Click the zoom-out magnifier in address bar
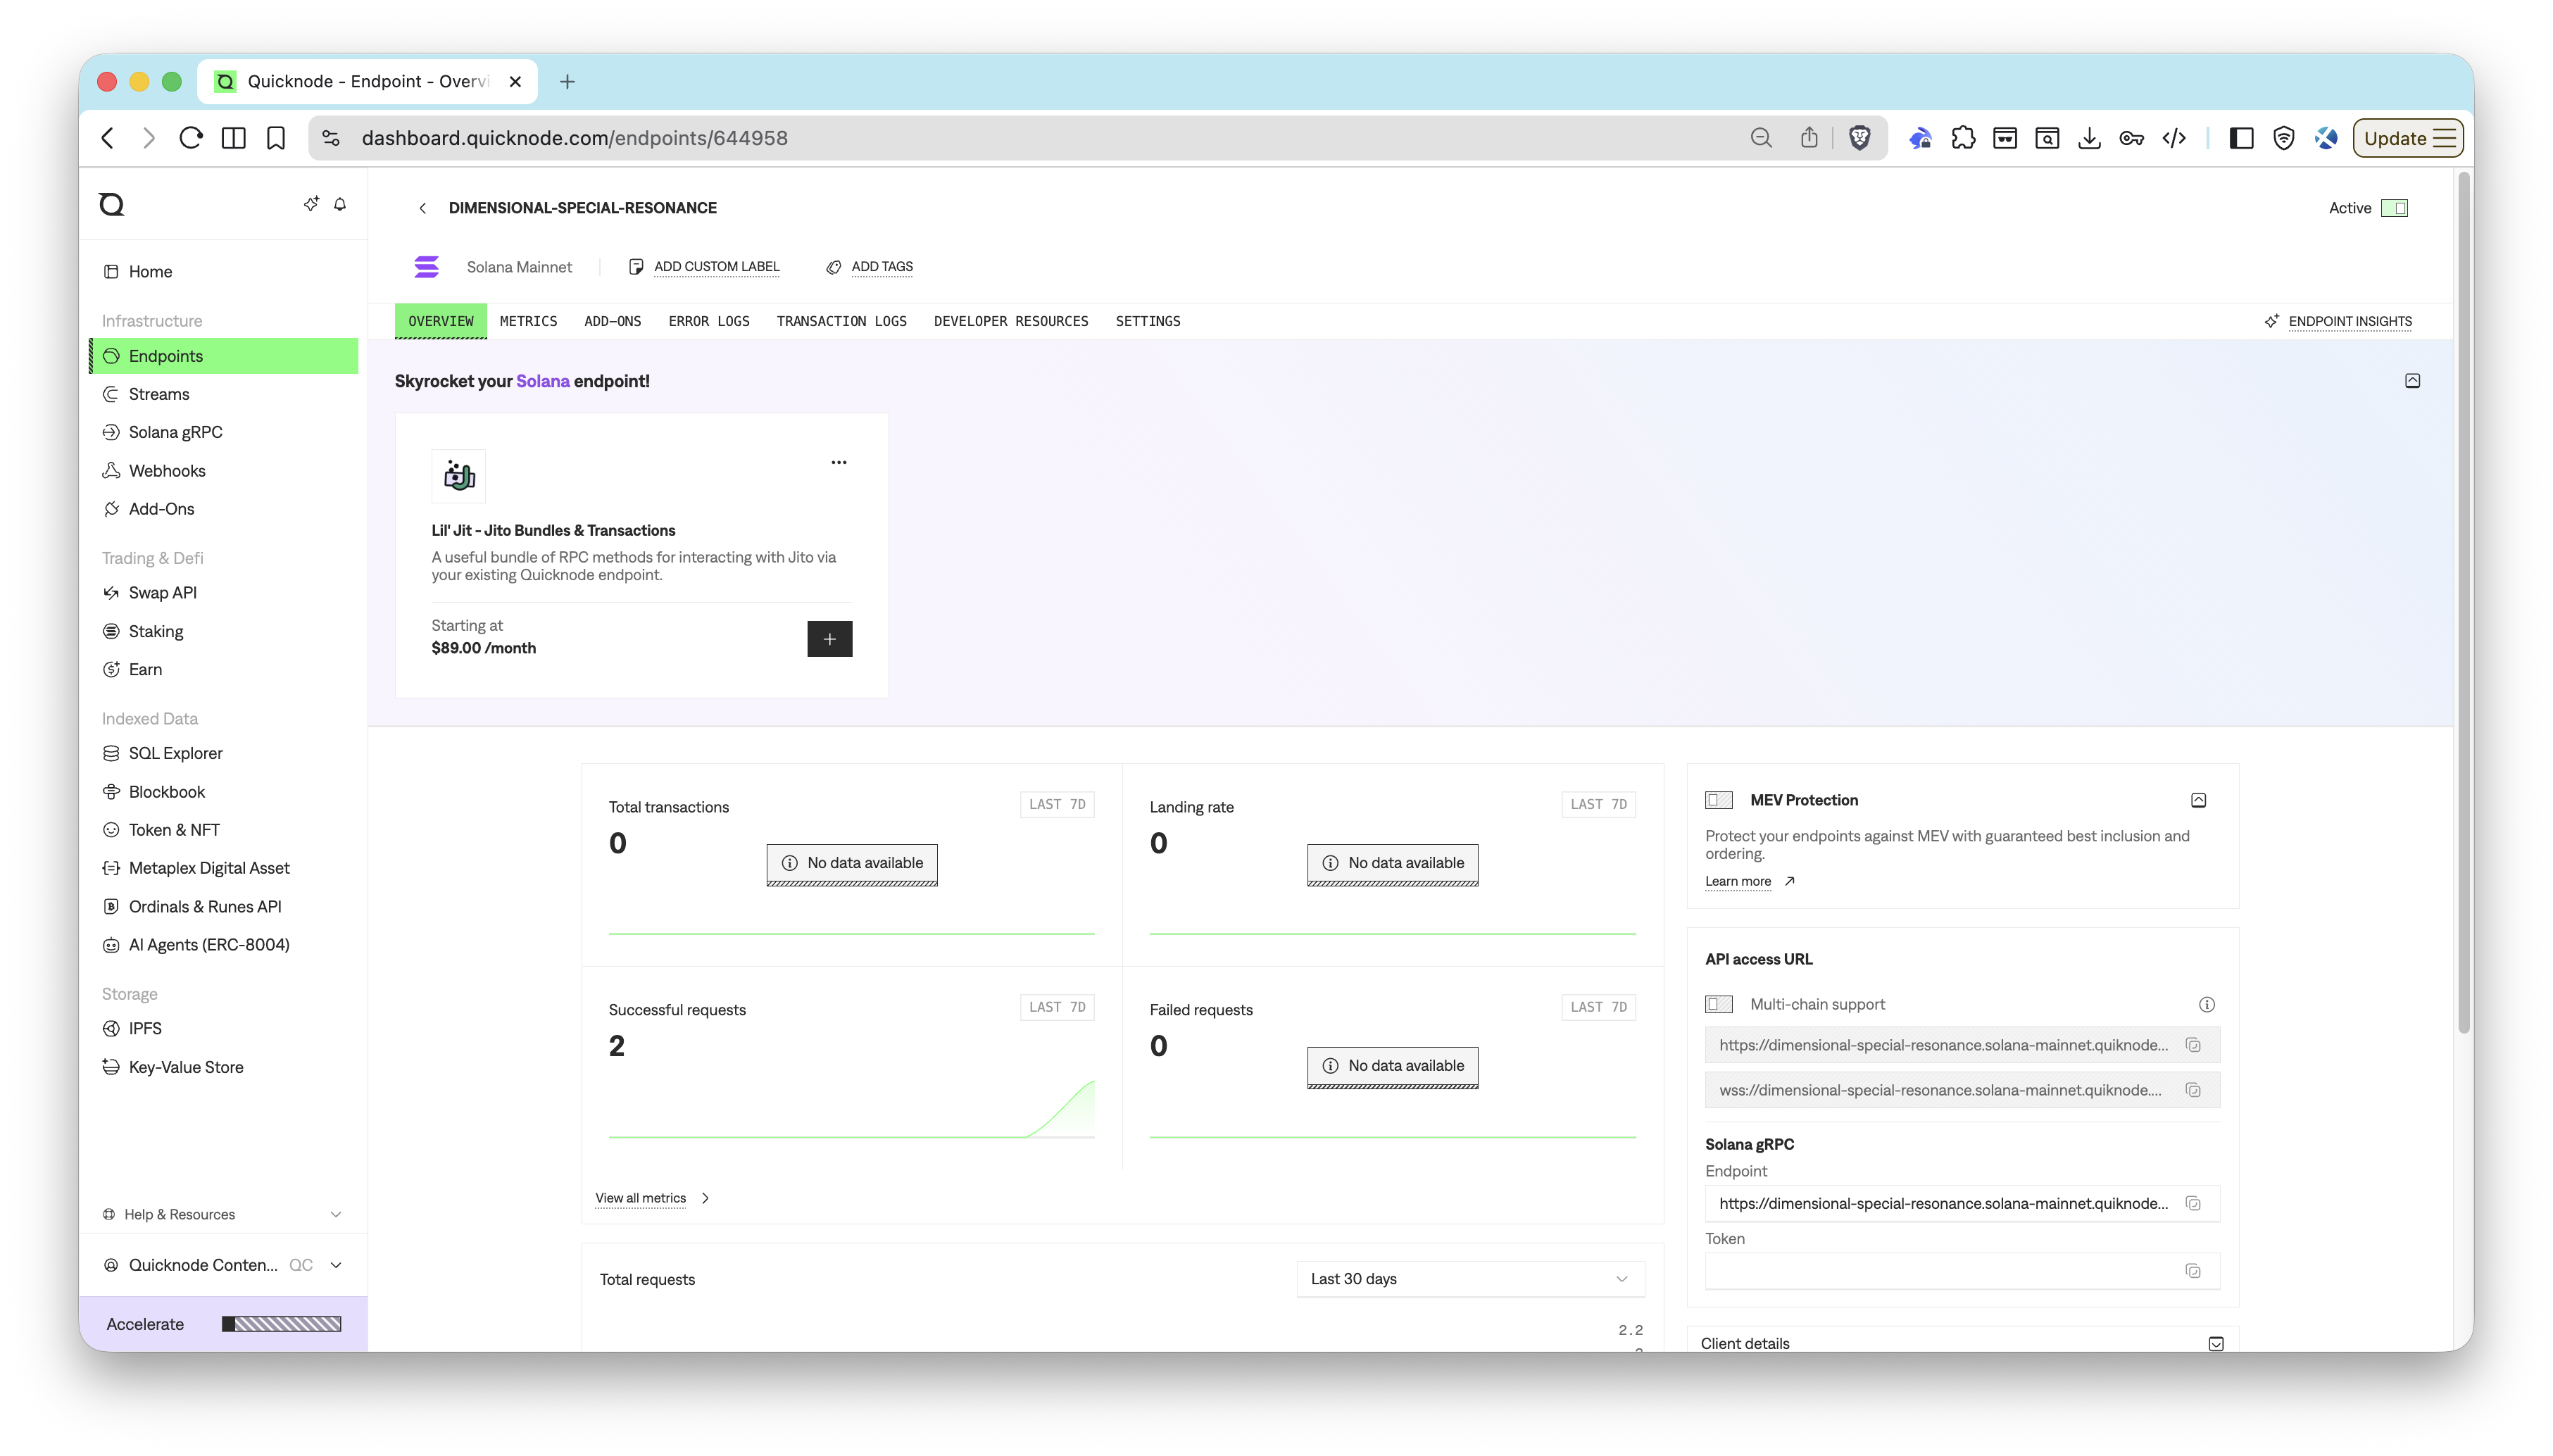Image resolution: width=2553 pixels, height=1456 pixels. coord(1761,138)
